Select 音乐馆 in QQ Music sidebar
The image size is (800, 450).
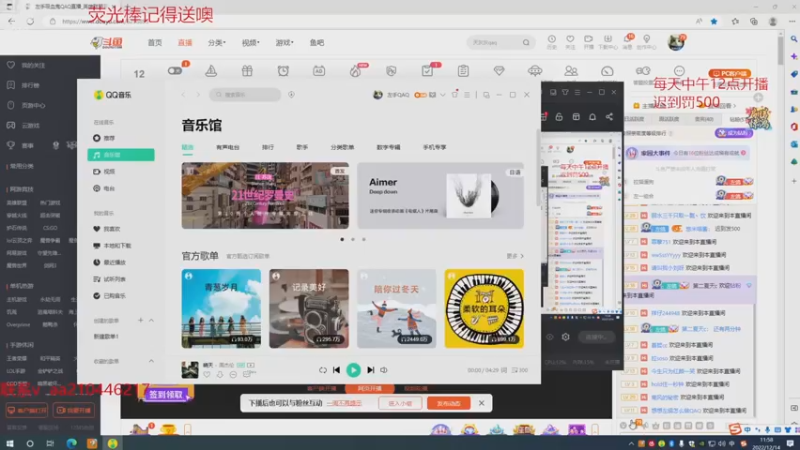click(121, 155)
